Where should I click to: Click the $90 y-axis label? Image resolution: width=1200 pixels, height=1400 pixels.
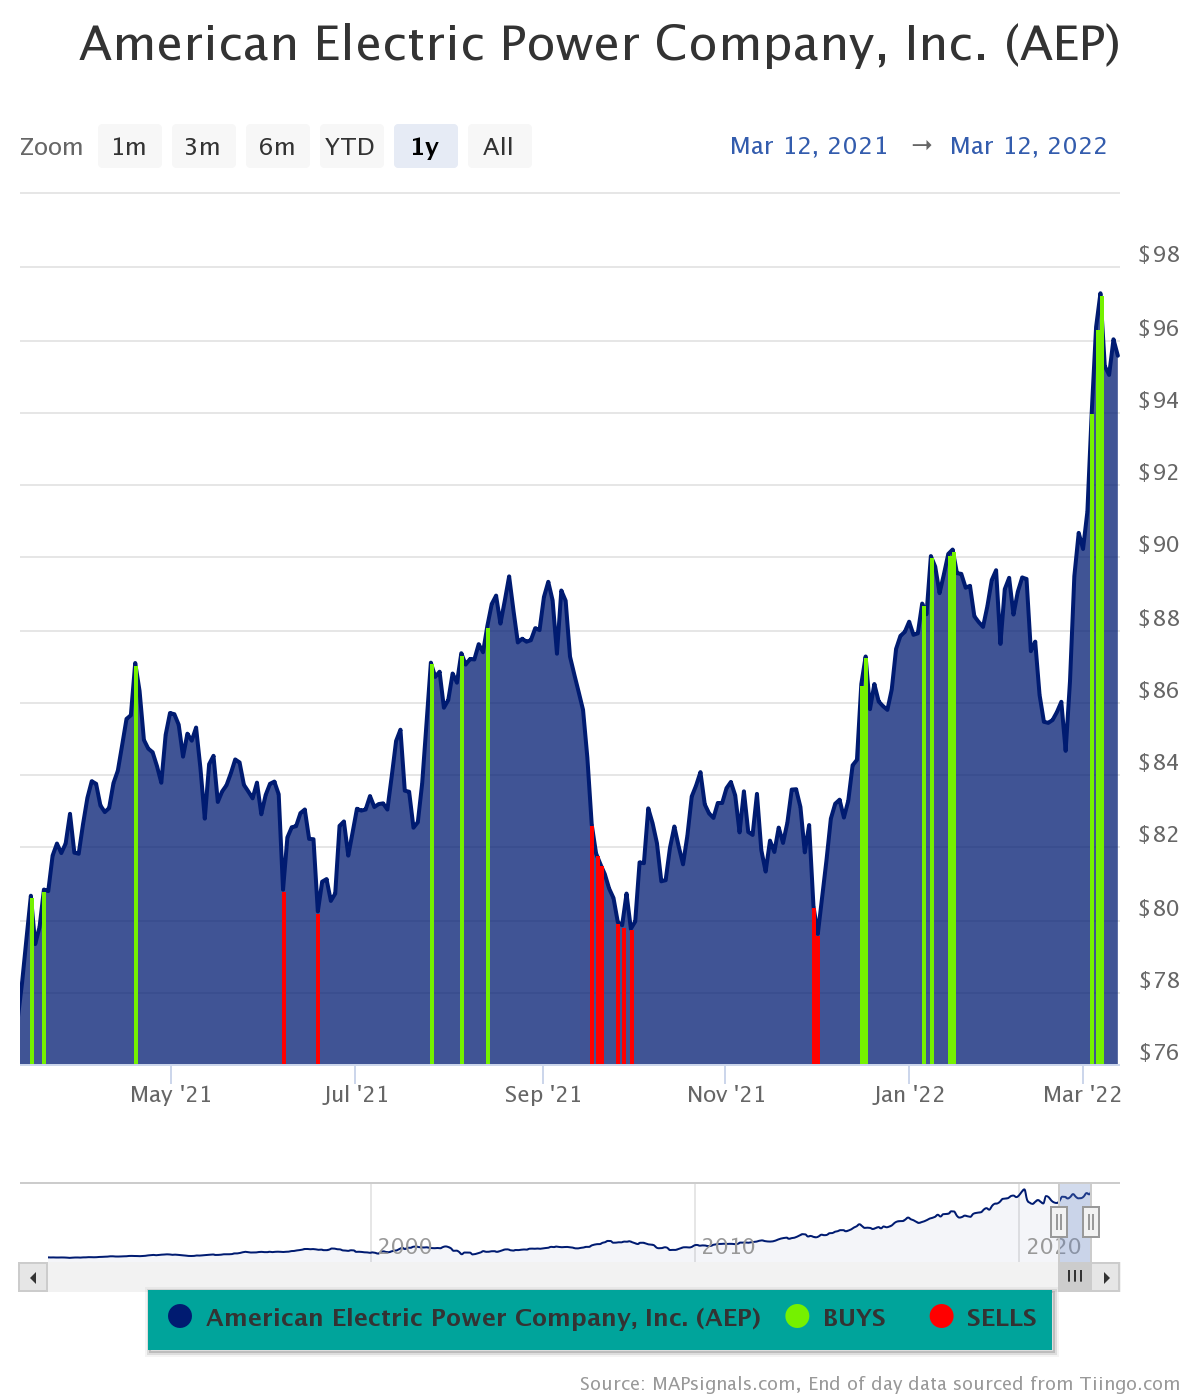tap(1159, 545)
